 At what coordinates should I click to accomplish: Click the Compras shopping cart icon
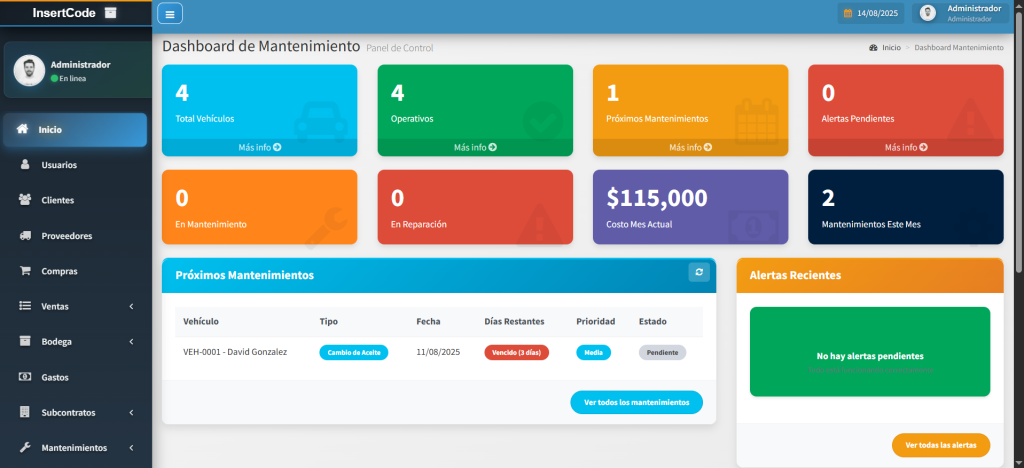(x=25, y=271)
